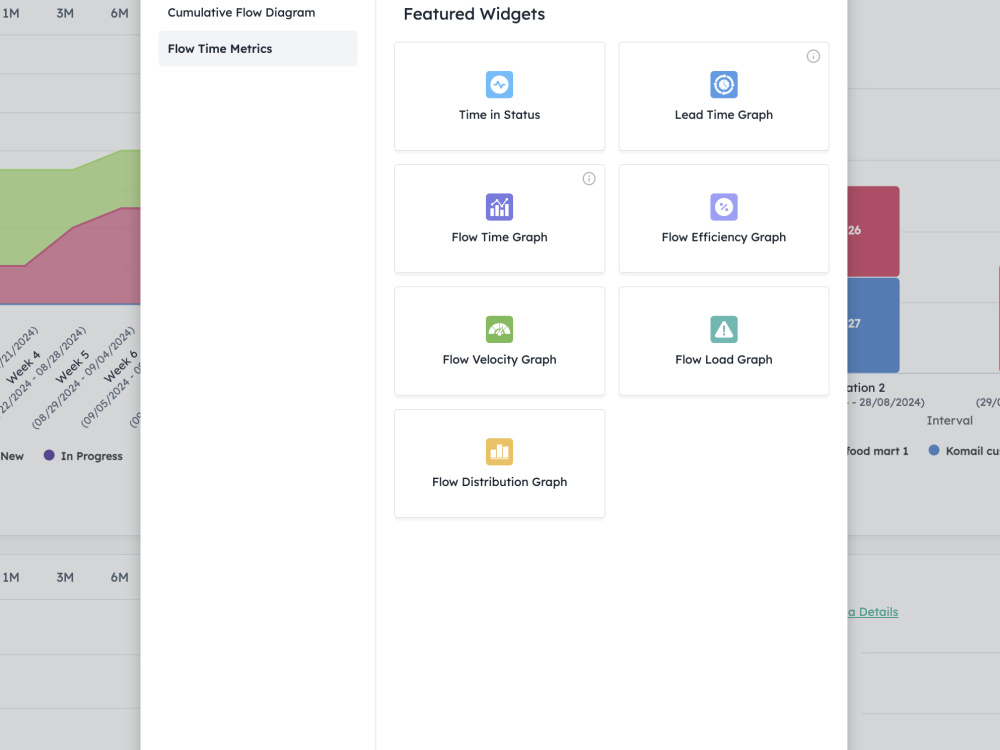Select 3M range on top background chart
Image resolution: width=1000 pixels, height=750 pixels.
[x=65, y=13]
